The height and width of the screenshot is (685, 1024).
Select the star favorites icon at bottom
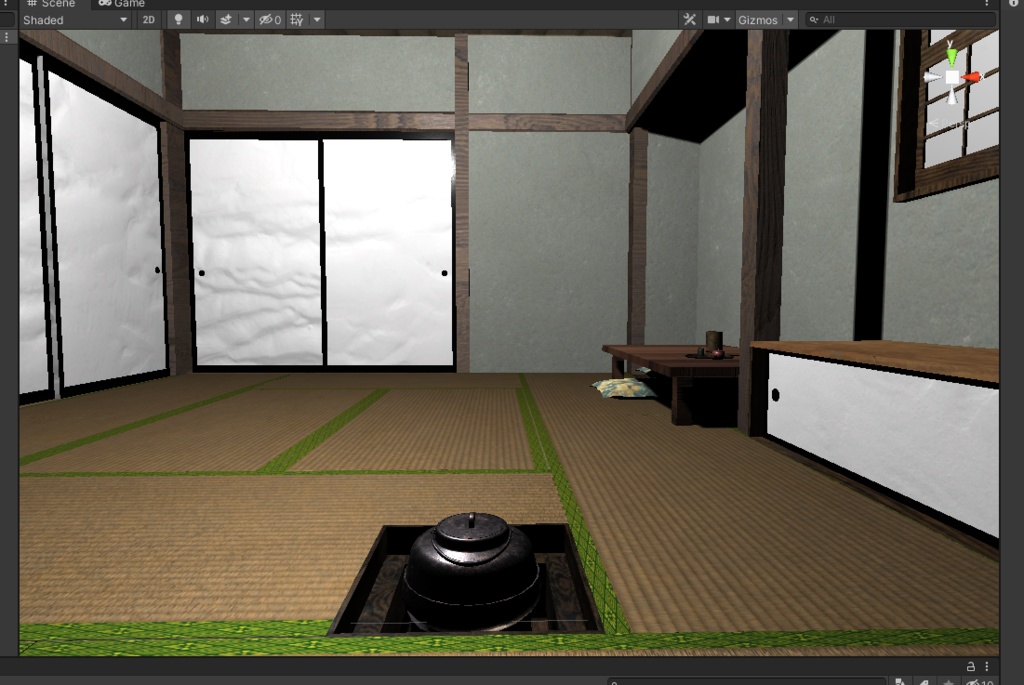pos(948,682)
